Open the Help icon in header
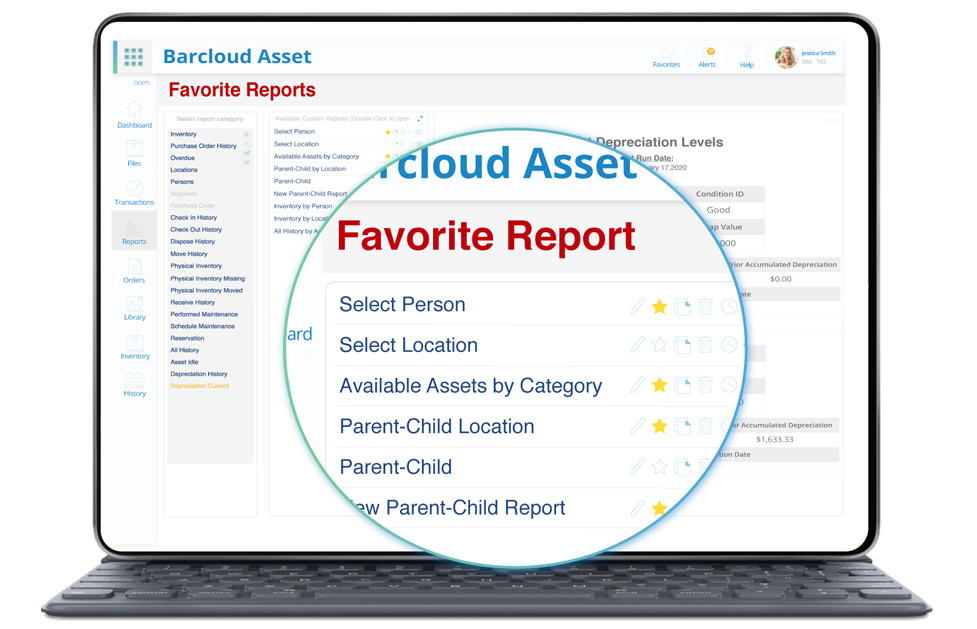Screen dimensions: 977x629 pos(746,57)
